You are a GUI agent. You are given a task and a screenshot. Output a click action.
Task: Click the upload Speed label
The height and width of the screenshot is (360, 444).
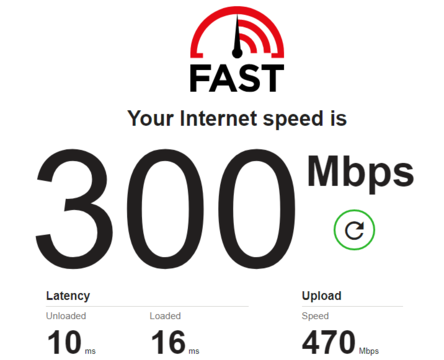315,316
